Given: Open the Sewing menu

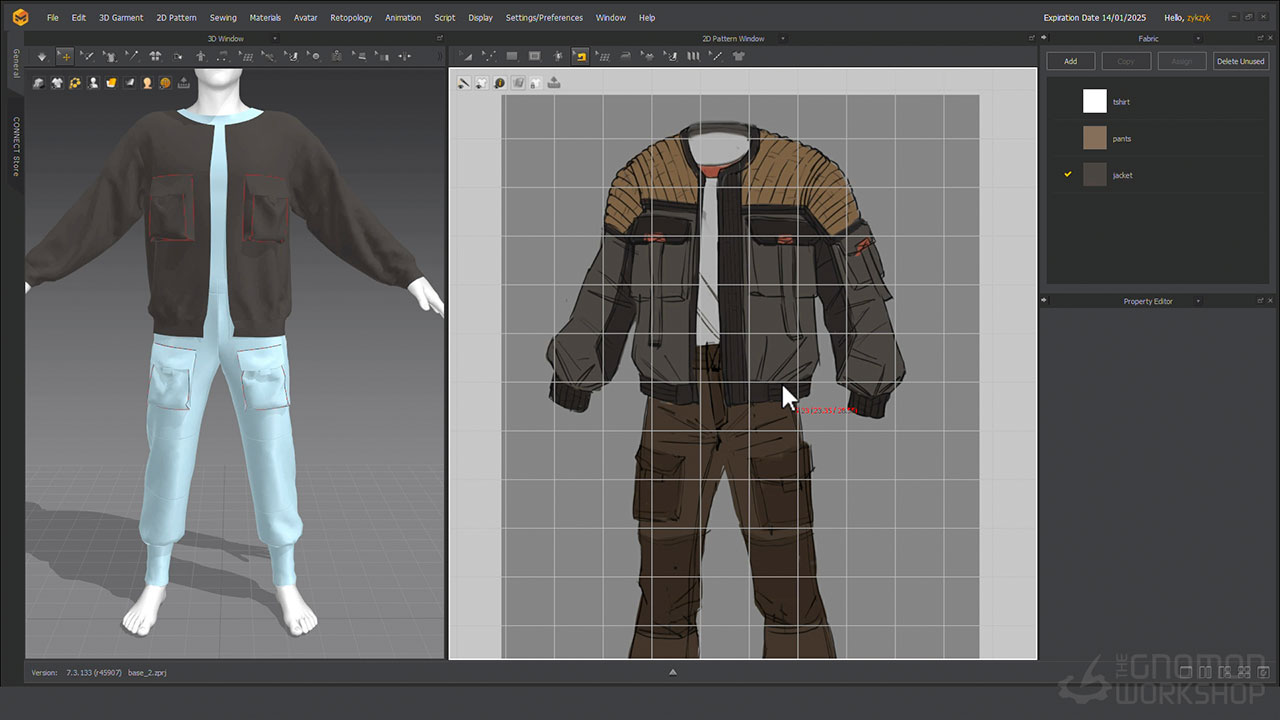Looking at the screenshot, I should point(223,18).
